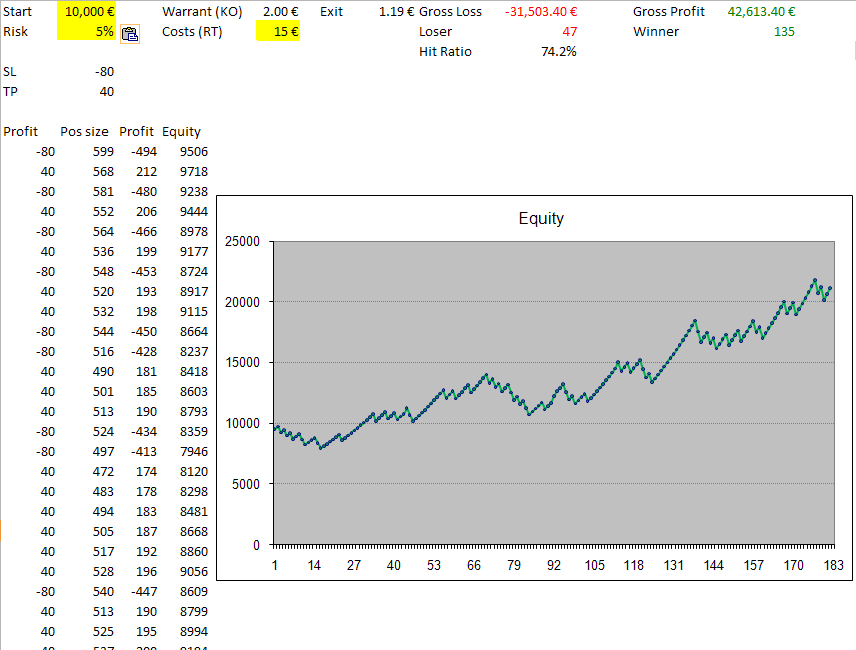Select the TP value cell beside TP label
Screen dimensions: 856x650
(105, 92)
